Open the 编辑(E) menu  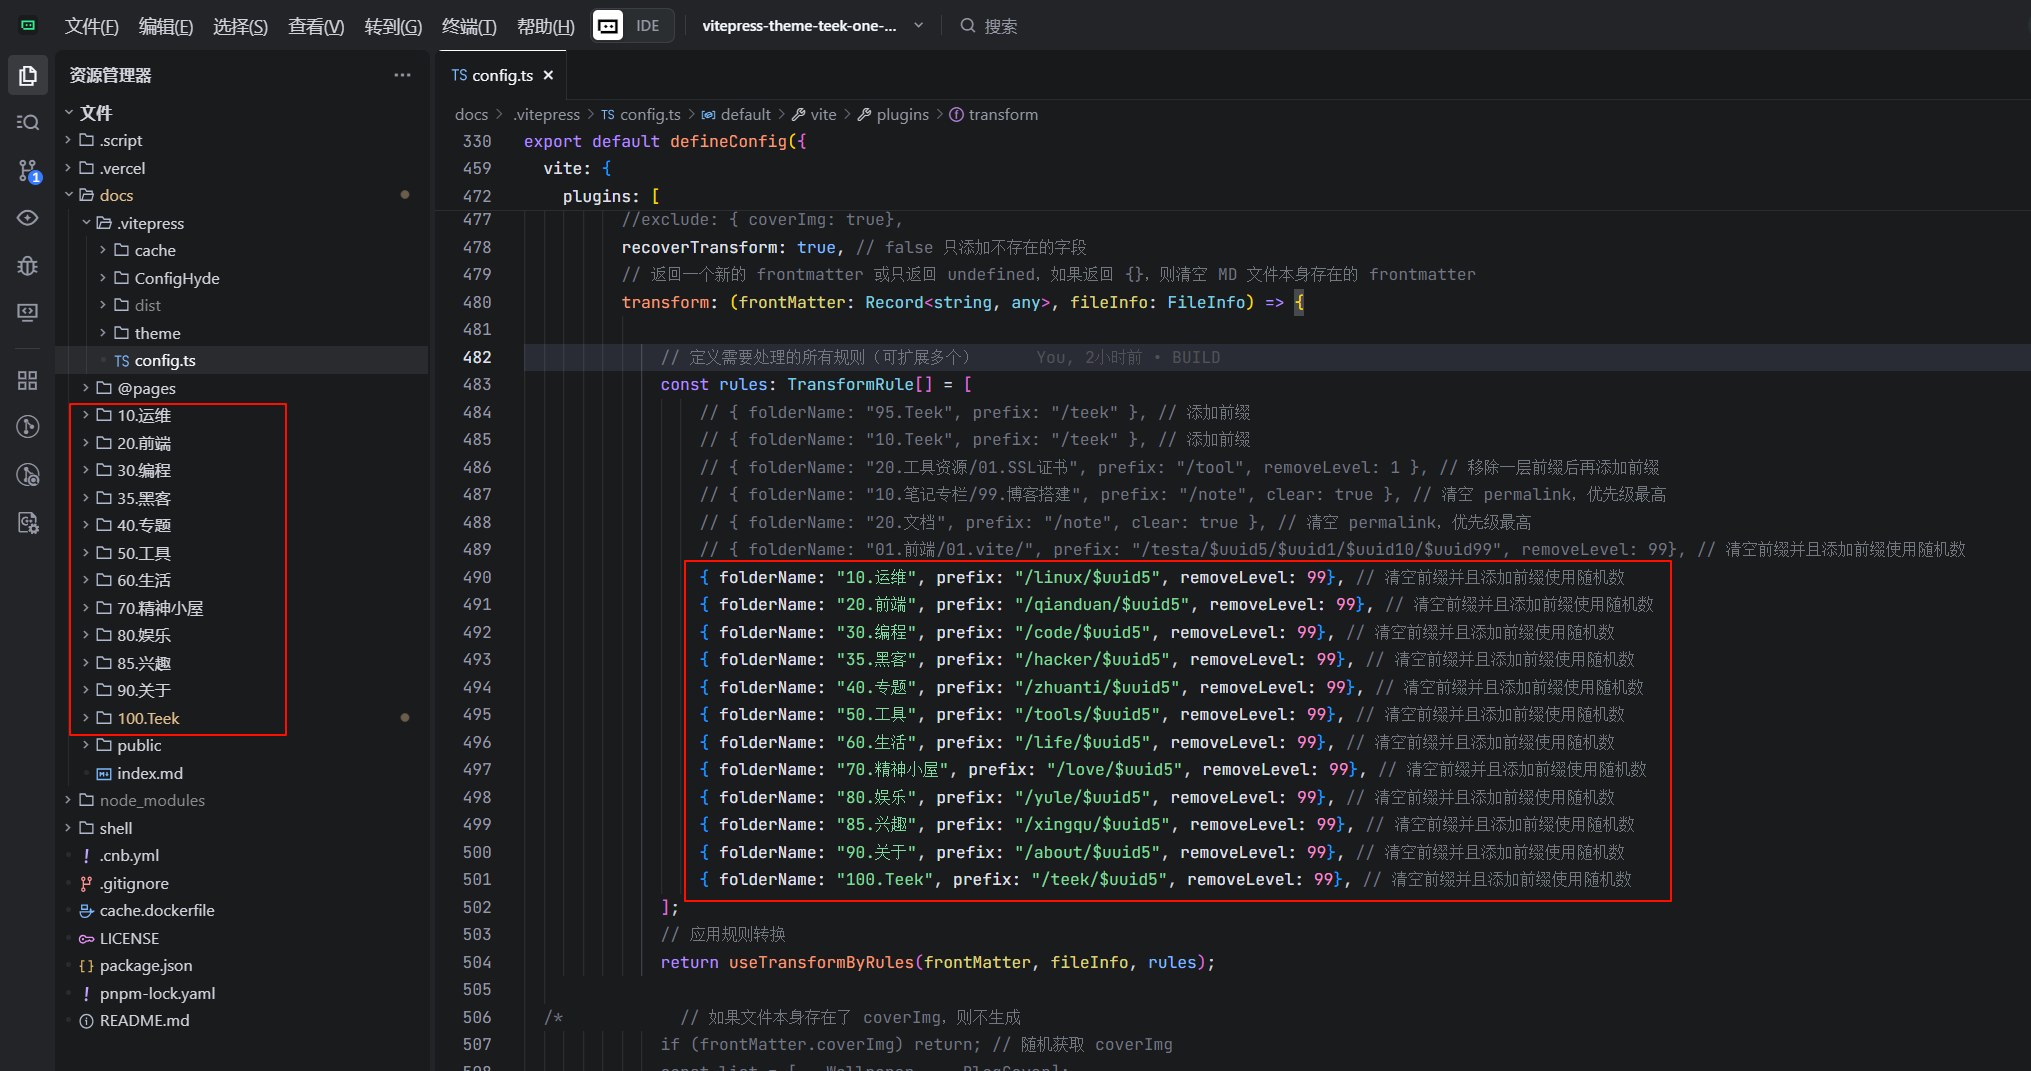click(x=166, y=26)
